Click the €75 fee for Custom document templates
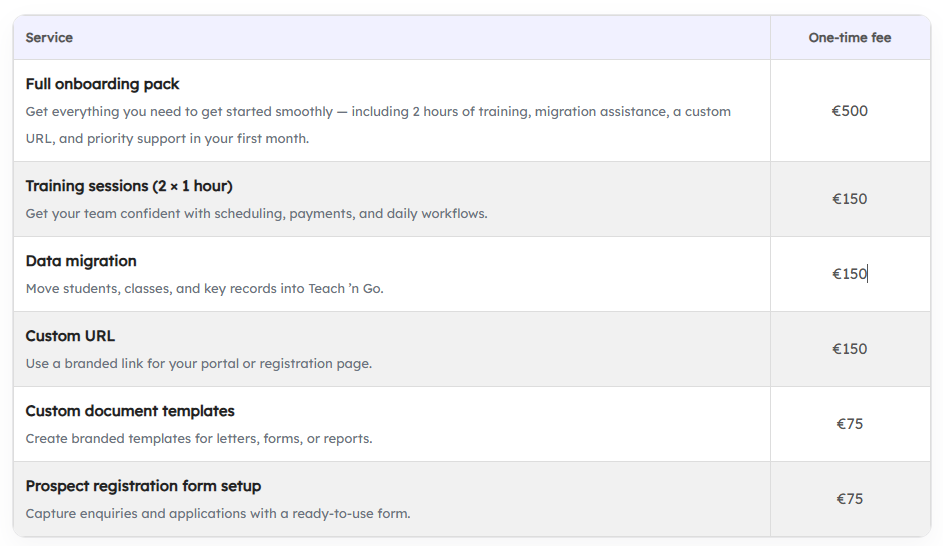Screen dimensions: 943x546 coord(850,424)
